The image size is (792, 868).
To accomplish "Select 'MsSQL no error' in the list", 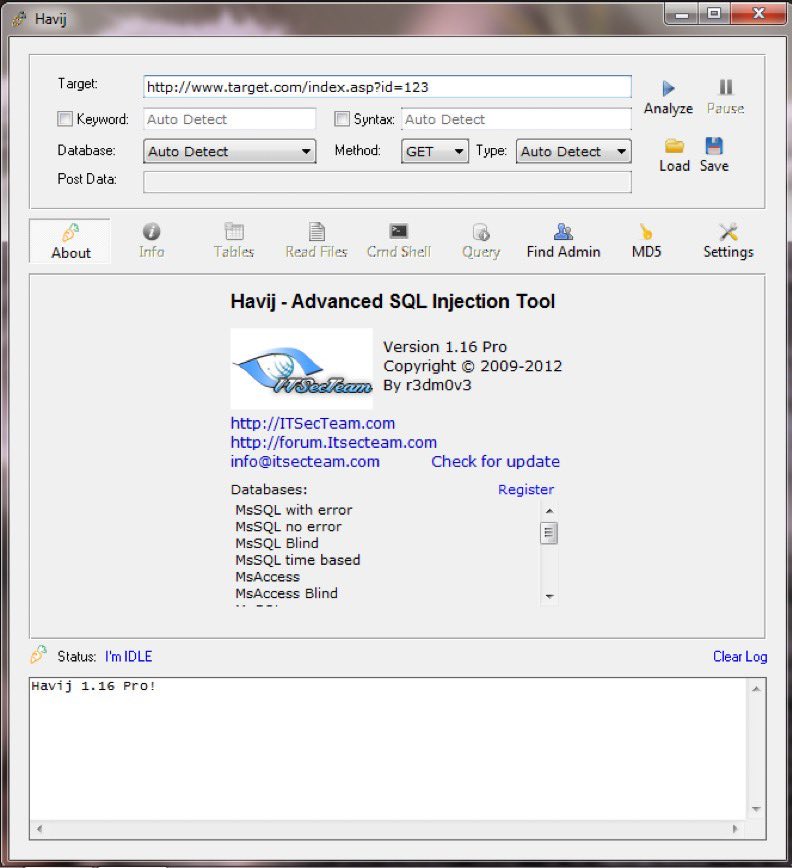I will pos(288,526).
